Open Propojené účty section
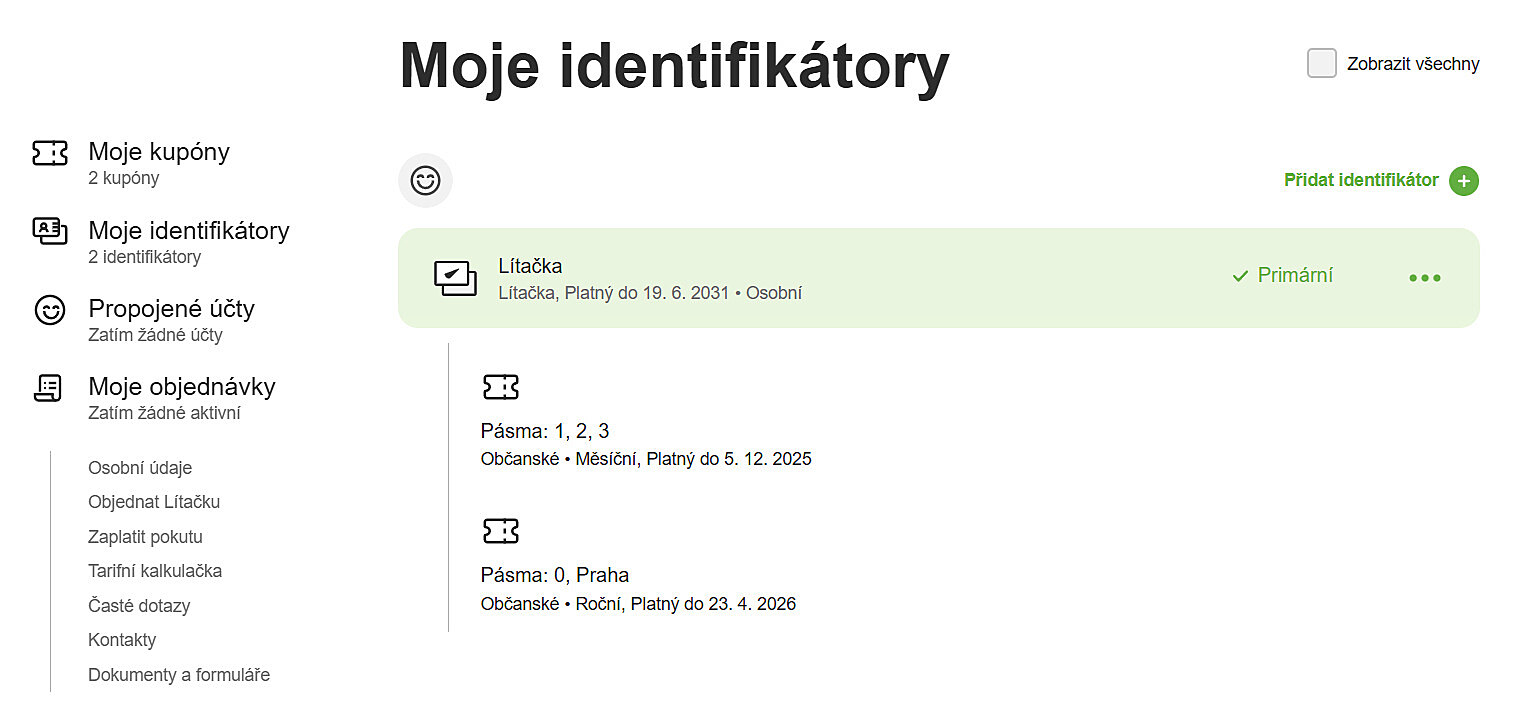1526x709 pixels. point(171,308)
